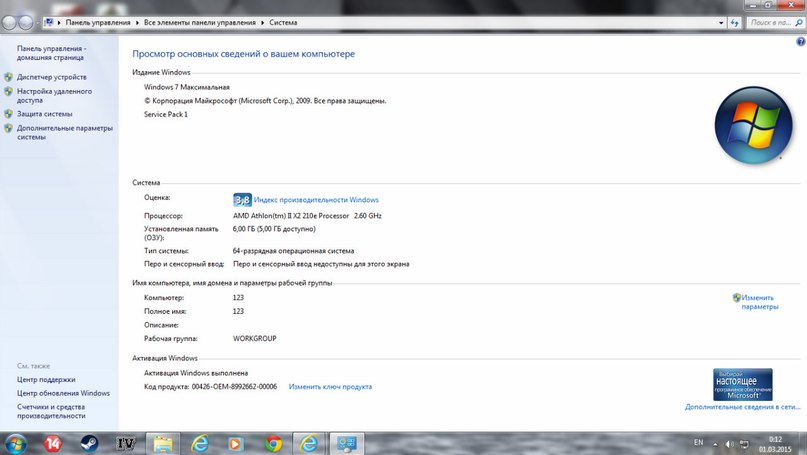This screenshot has height=455, width=807.
Task: Select the Система breadcrumb item
Action: (283, 23)
